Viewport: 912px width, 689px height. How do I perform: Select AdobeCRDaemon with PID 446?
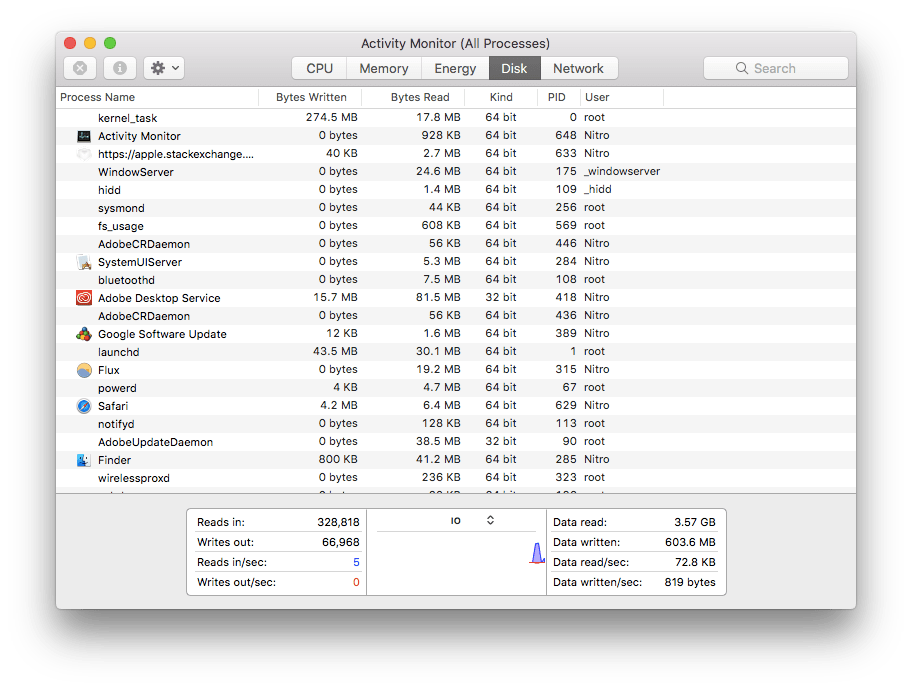144,244
